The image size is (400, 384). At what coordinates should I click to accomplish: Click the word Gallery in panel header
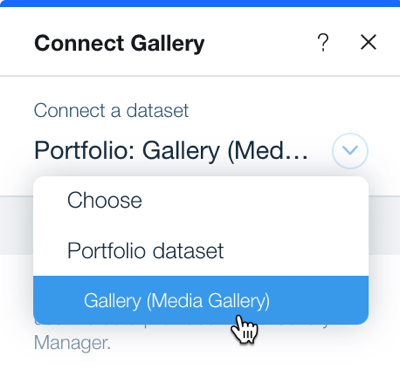(x=167, y=44)
